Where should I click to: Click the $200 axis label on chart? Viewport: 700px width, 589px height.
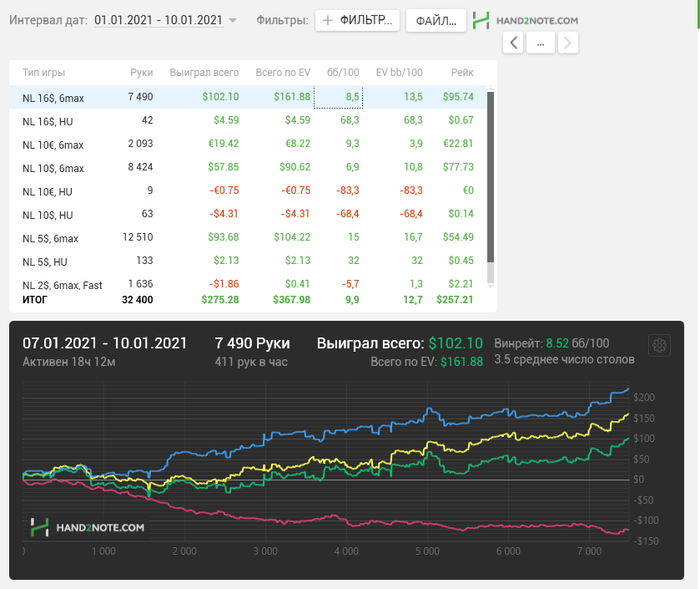(644, 397)
